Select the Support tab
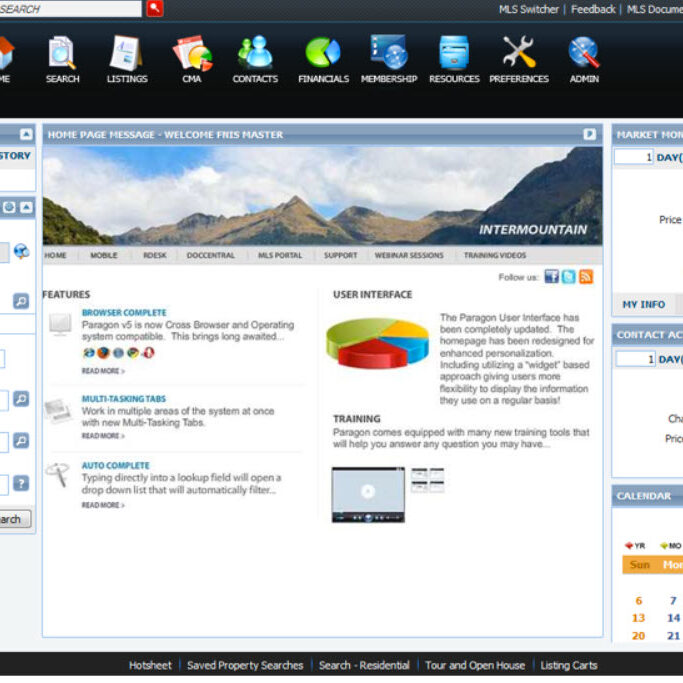 [x=340, y=255]
